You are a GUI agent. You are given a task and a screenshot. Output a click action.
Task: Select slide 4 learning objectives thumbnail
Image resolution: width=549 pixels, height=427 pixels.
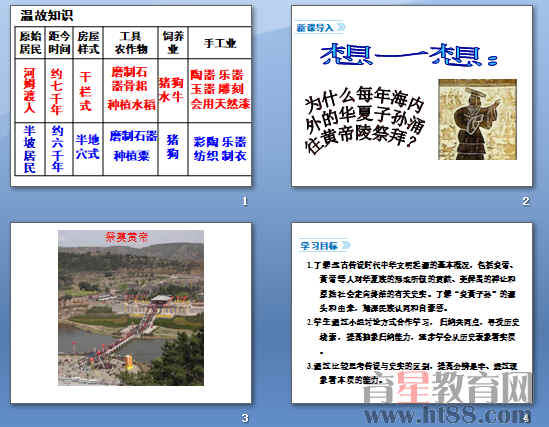412,313
